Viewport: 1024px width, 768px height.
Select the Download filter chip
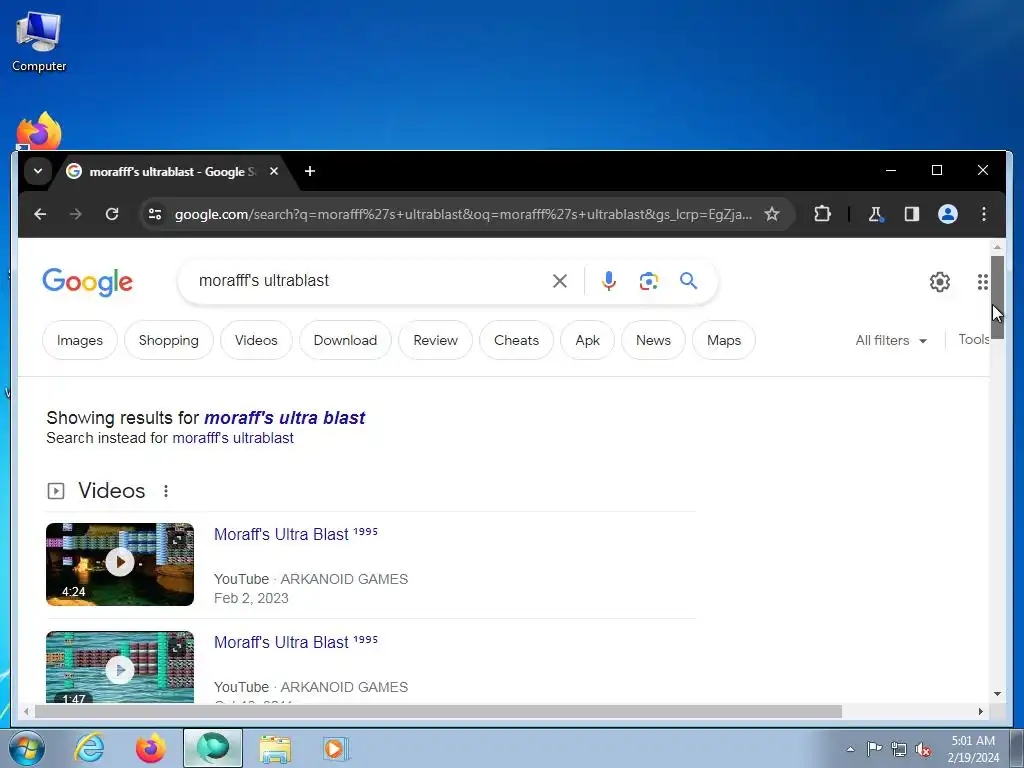click(345, 340)
